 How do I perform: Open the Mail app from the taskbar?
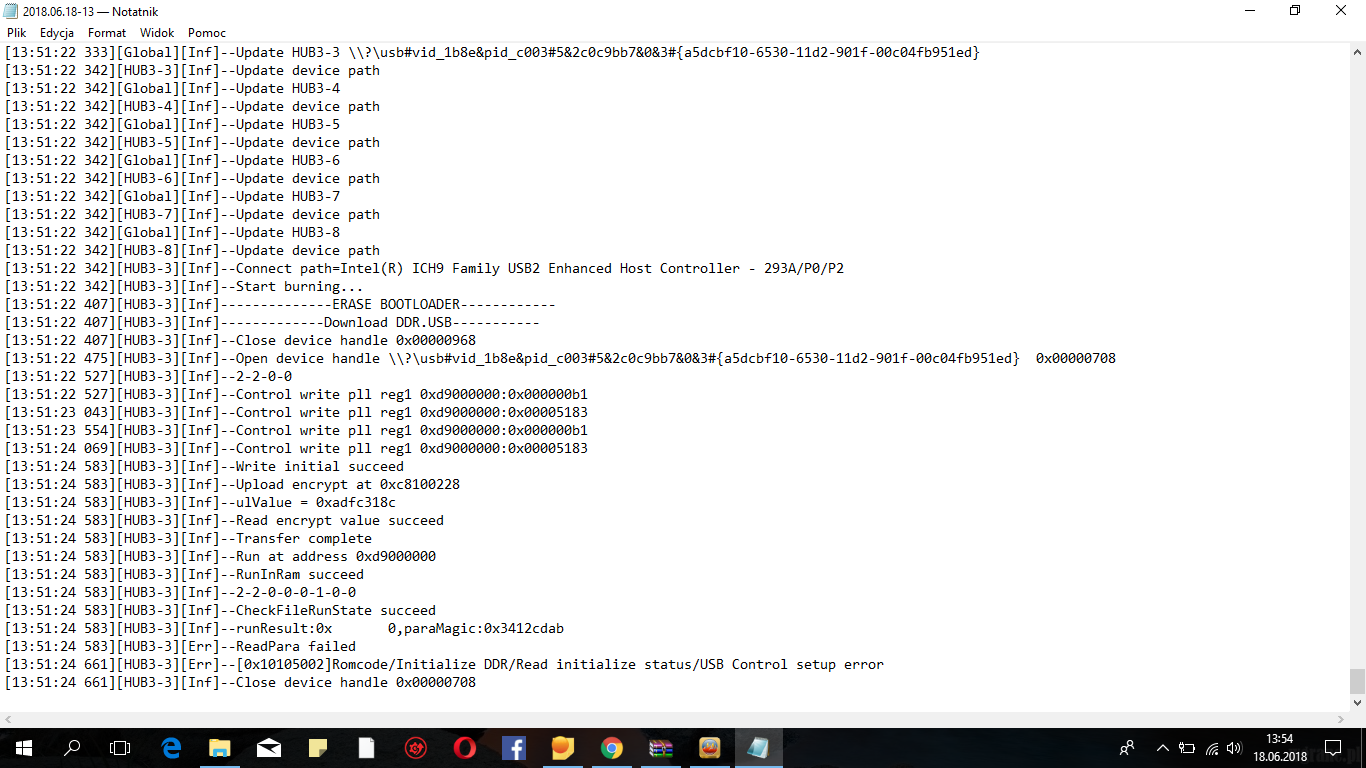pos(268,748)
